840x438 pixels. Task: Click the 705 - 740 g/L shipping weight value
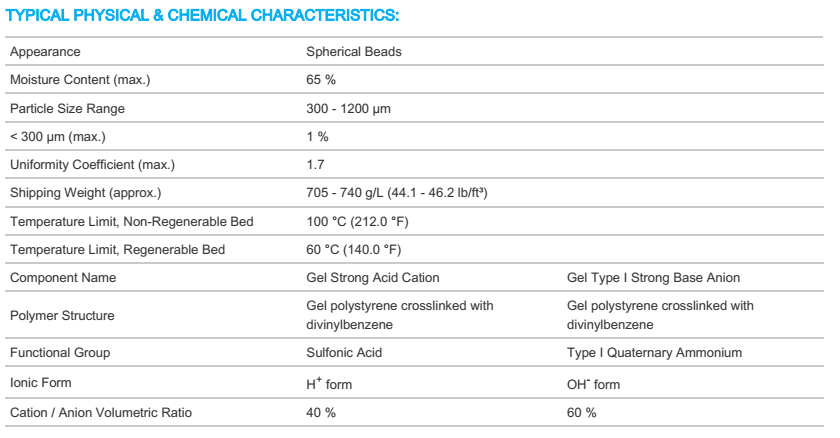coord(397,193)
